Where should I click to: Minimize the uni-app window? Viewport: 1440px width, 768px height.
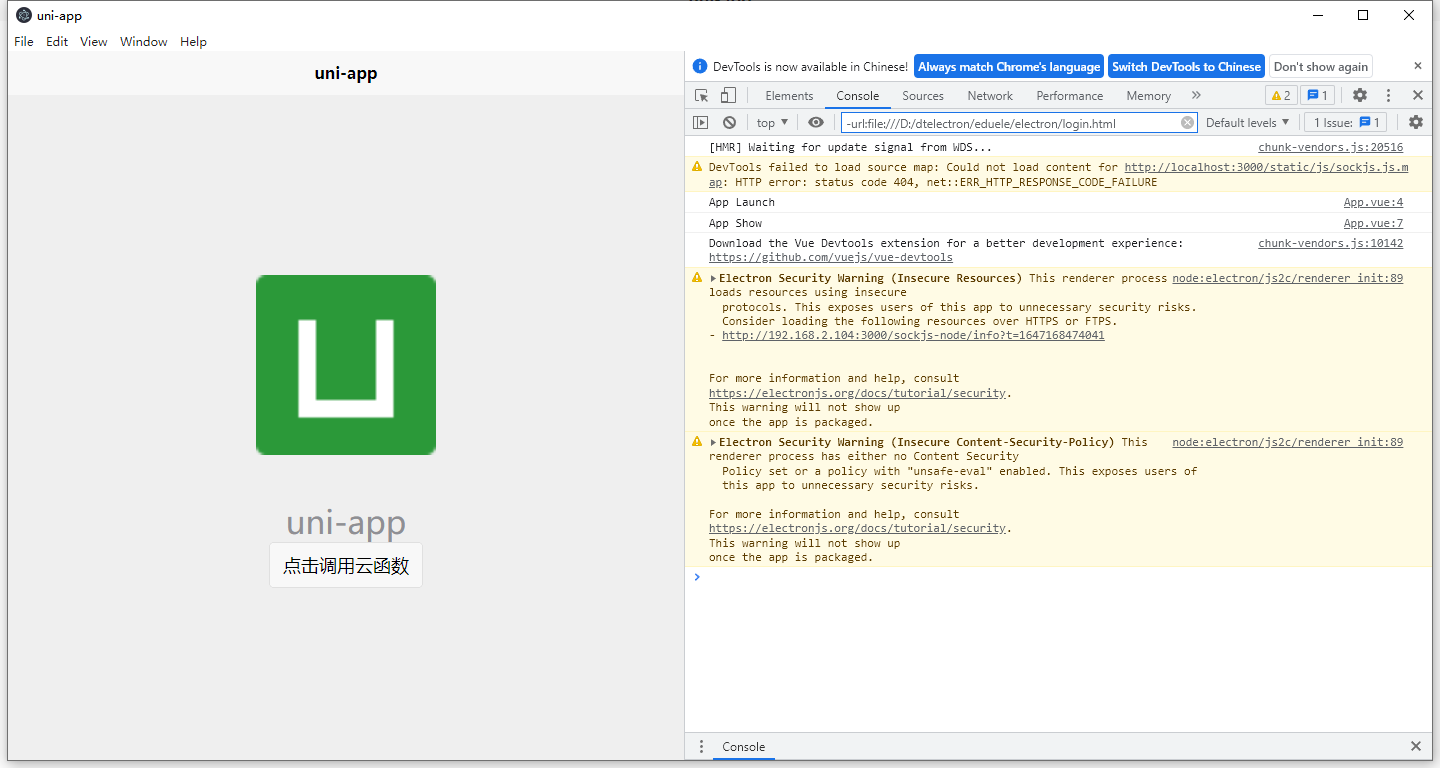(1317, 15)
